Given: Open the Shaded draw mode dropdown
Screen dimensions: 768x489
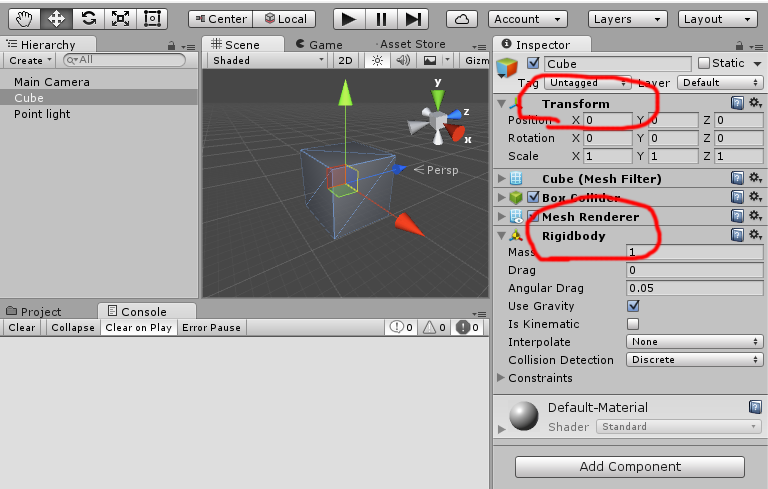Looking at the screenshot, I should tap(267, 60).
